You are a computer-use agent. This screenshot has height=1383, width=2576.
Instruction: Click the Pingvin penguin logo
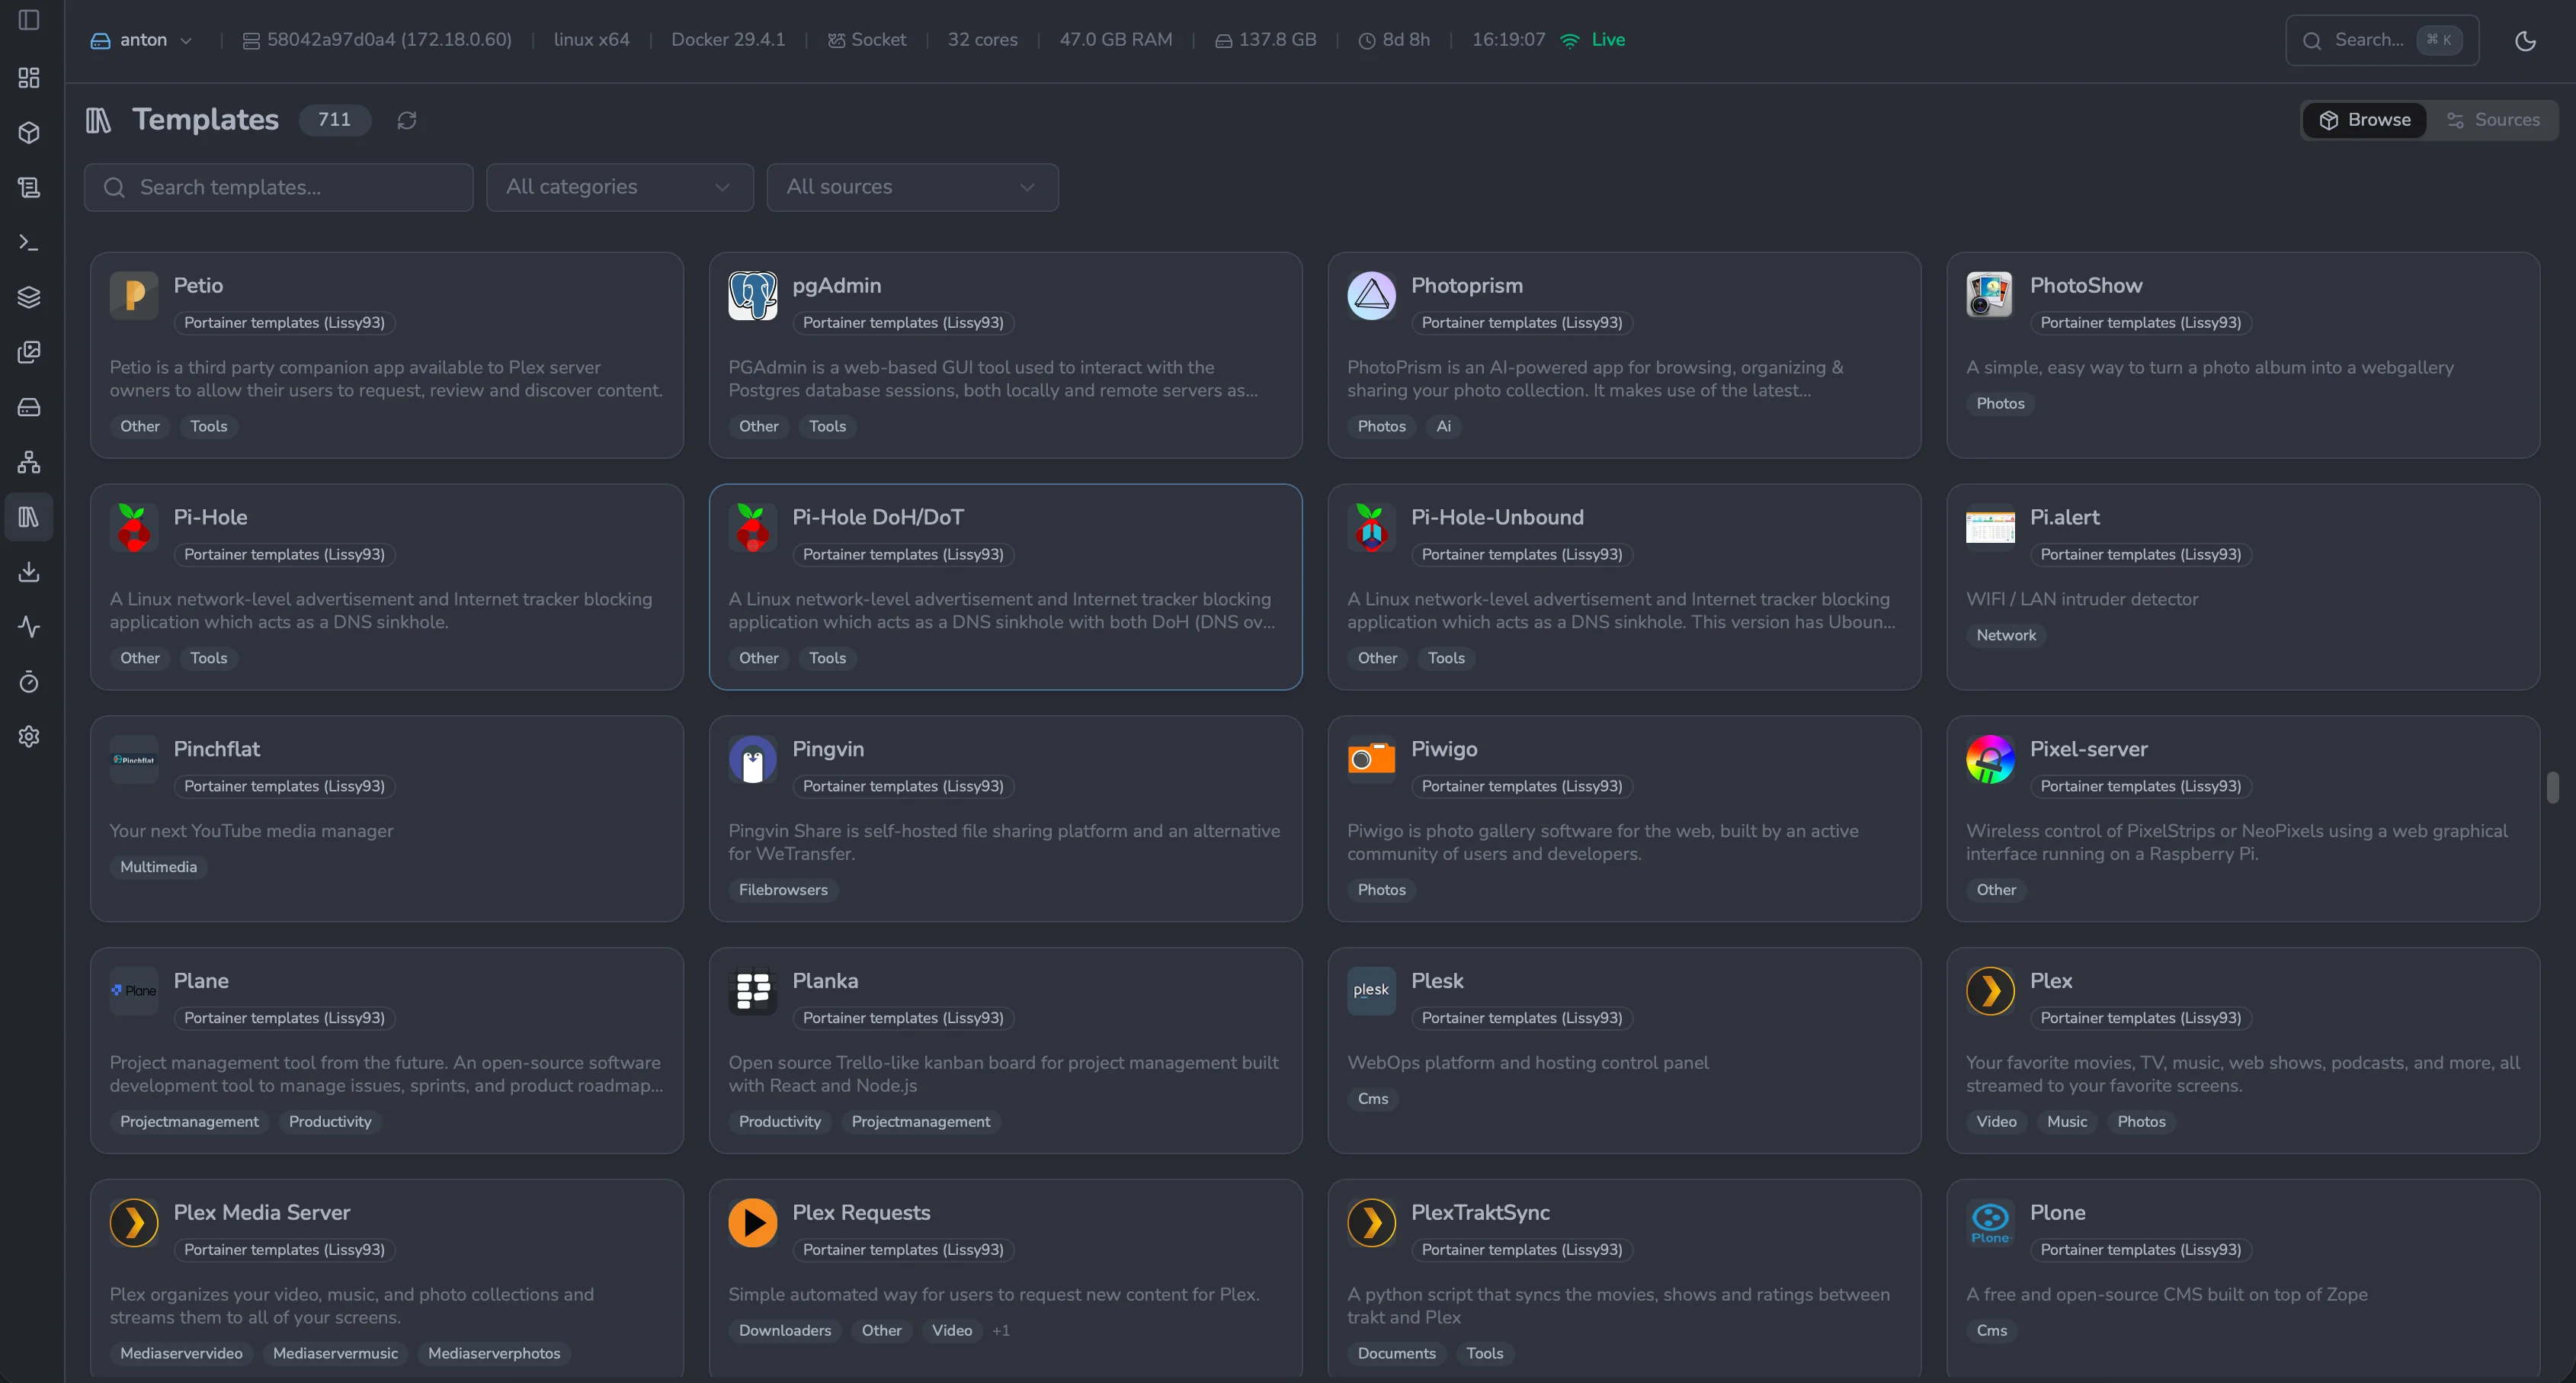point(753,760)
